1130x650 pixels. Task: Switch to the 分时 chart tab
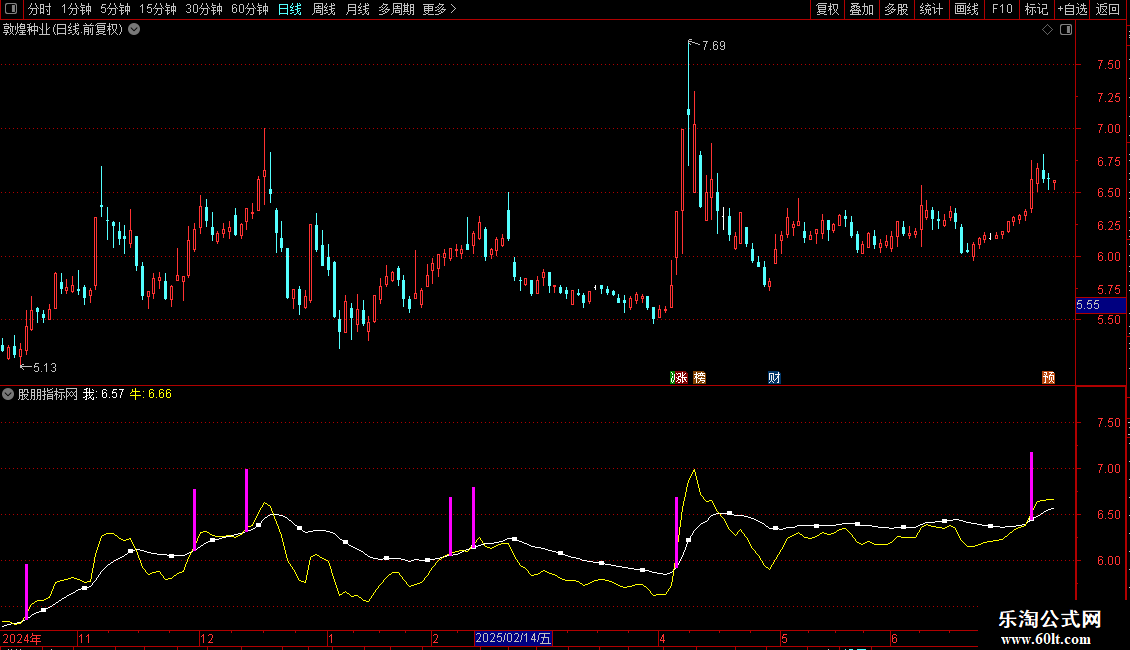click(40, 9)
